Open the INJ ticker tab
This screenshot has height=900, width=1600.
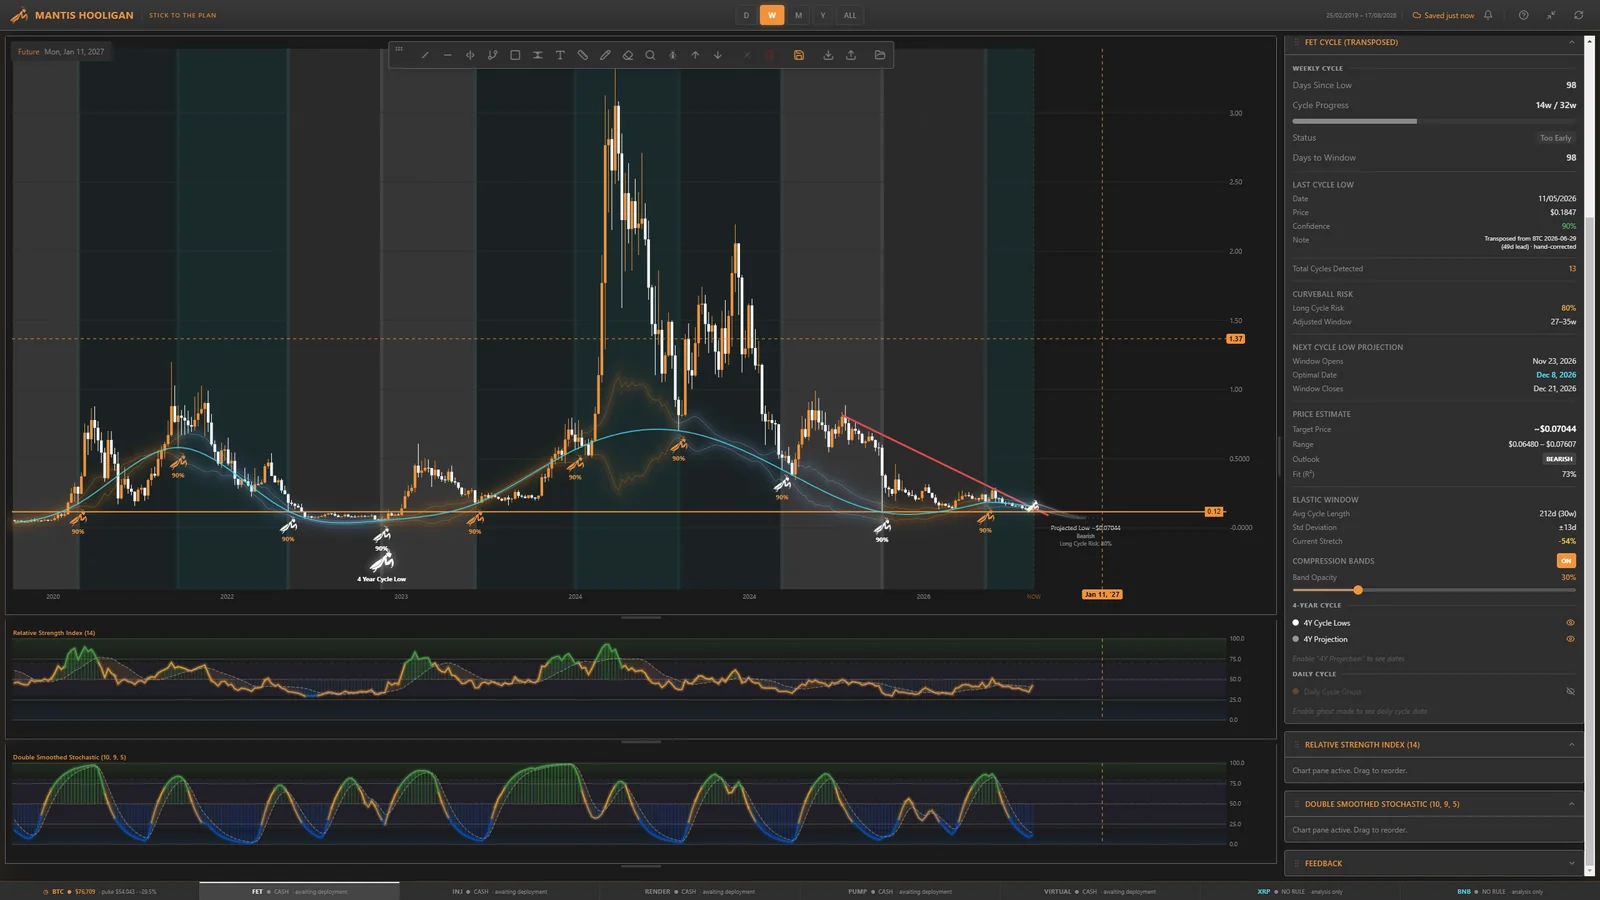point(499,891)
